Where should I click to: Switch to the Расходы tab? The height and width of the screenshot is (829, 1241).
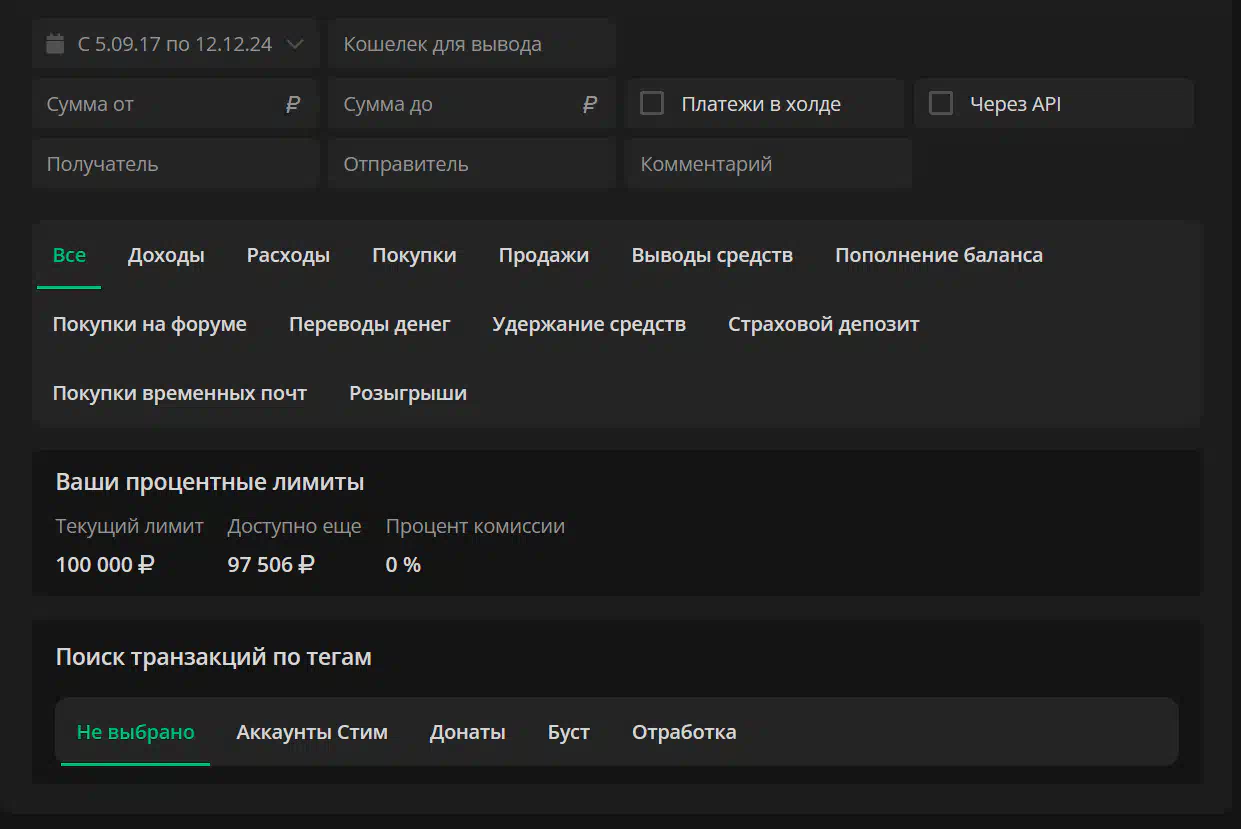pos(288,255)
